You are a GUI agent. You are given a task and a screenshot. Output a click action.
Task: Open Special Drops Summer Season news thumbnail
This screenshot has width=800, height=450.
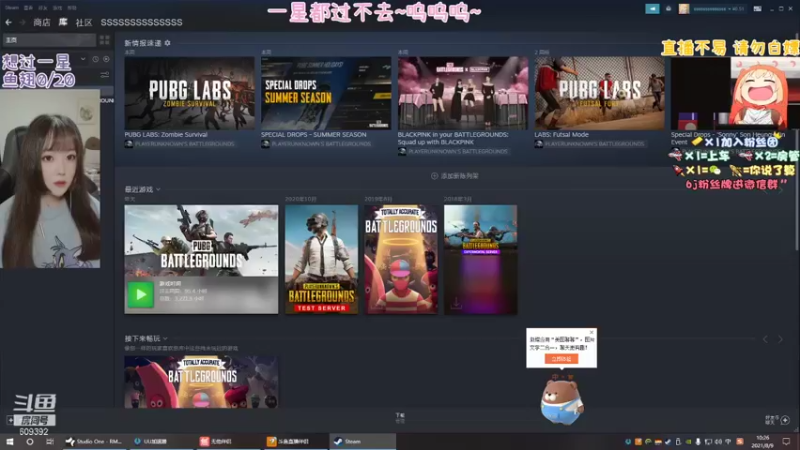326,92
